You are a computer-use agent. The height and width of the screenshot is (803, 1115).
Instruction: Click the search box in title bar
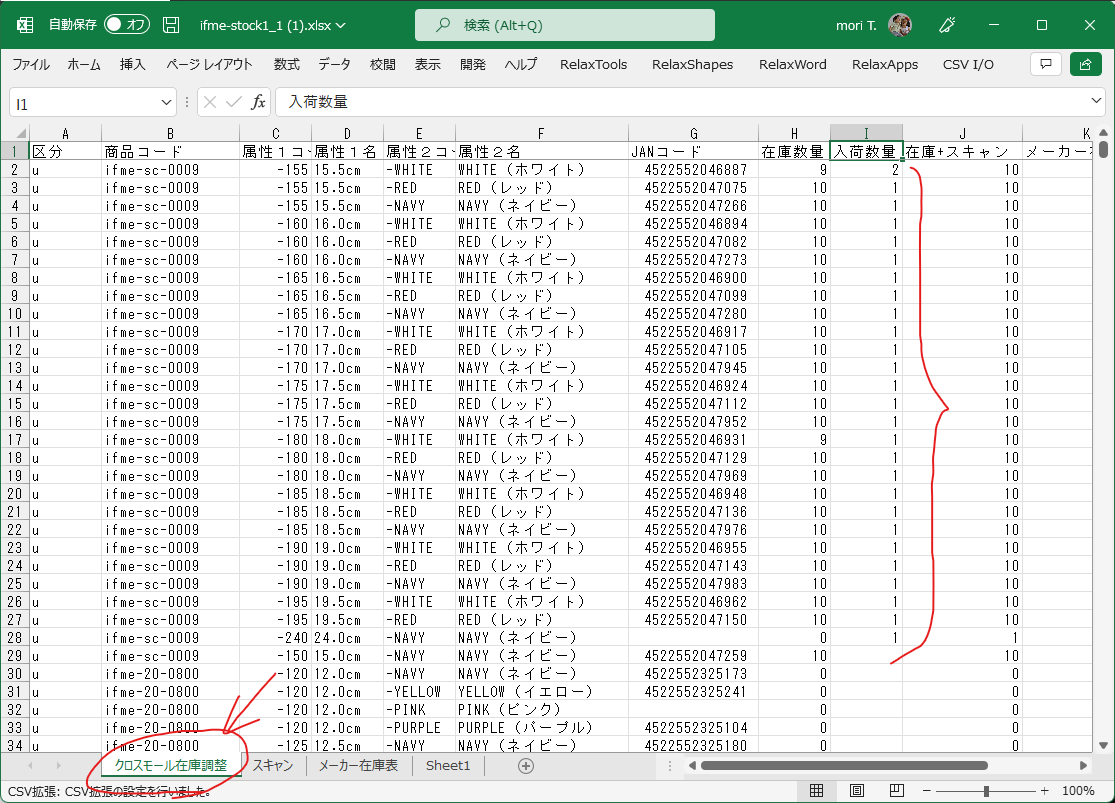564,25
